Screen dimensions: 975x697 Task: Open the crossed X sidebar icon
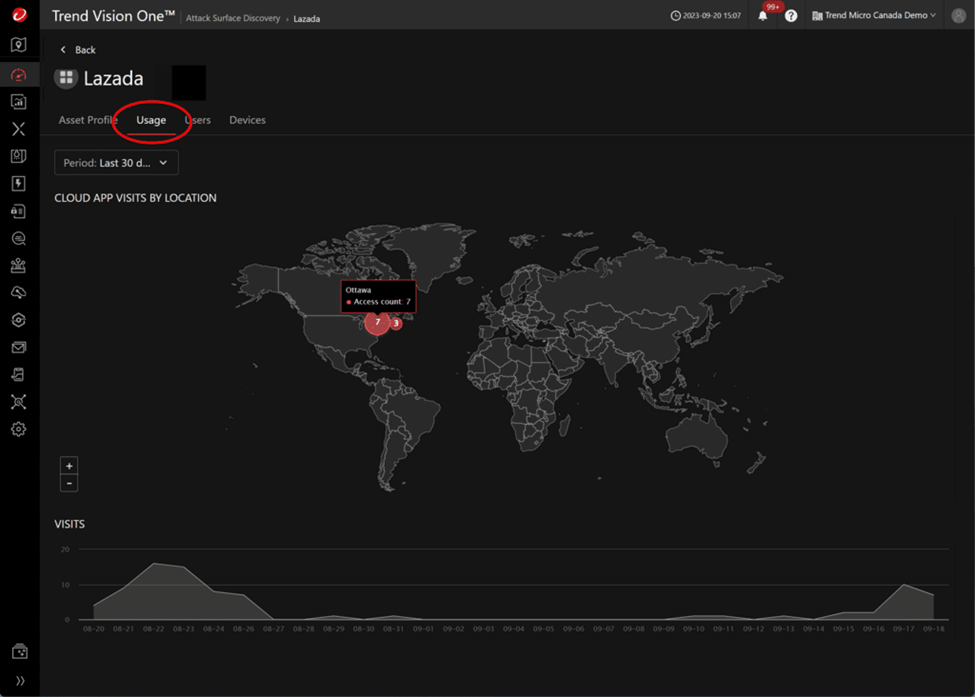tap(19, 129)
